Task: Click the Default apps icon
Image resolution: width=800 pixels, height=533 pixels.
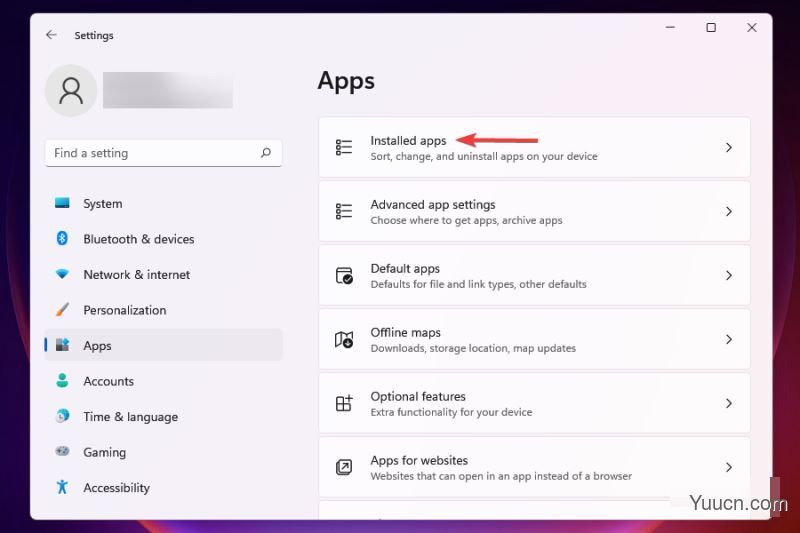Action: point(344,275)
